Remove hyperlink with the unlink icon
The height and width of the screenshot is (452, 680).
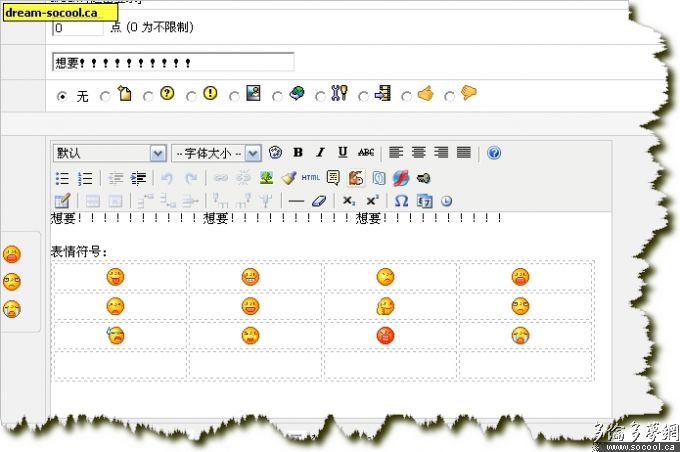pos(244,178)
